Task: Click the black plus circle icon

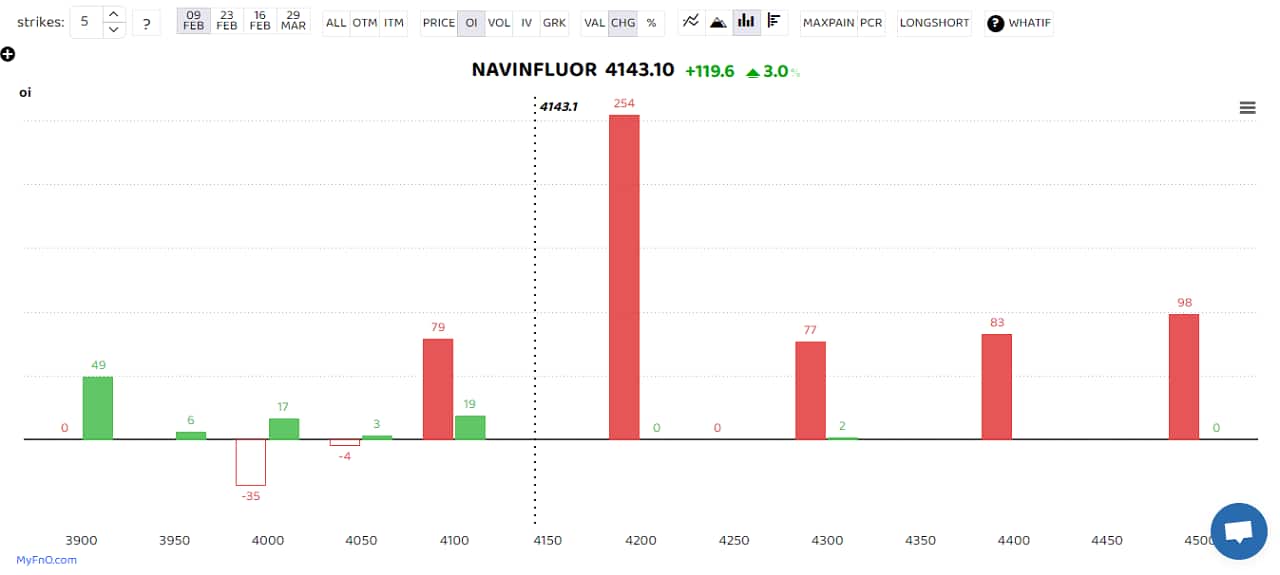Action: 8,53
